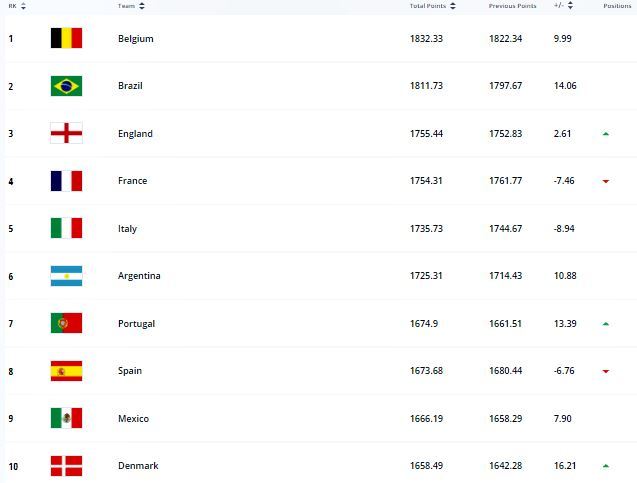The width and height of the screenshot is (637, 483).
Task: Click England's green up position arrow
Action: [x=606, y=134]
